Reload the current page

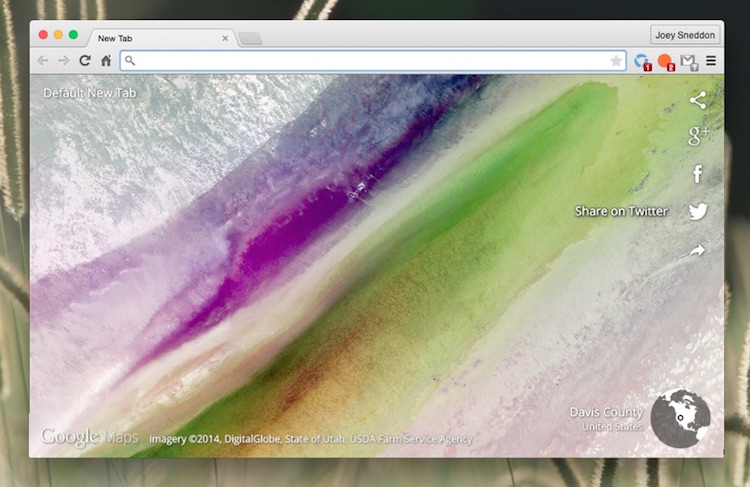pos(85,61)
